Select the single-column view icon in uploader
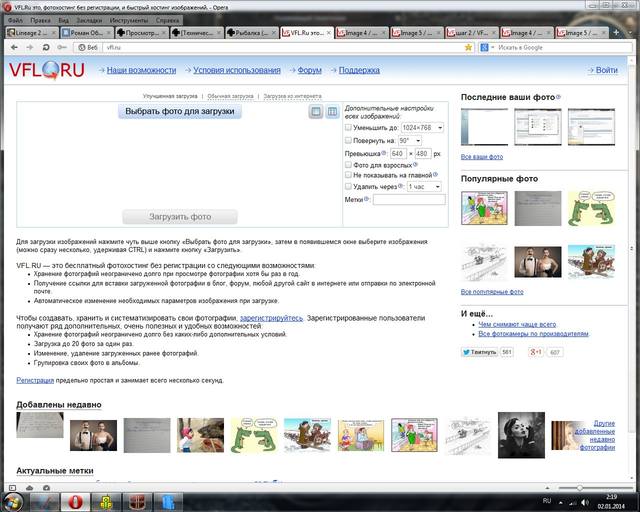640x512 pixels. click(x=316, y=111)
